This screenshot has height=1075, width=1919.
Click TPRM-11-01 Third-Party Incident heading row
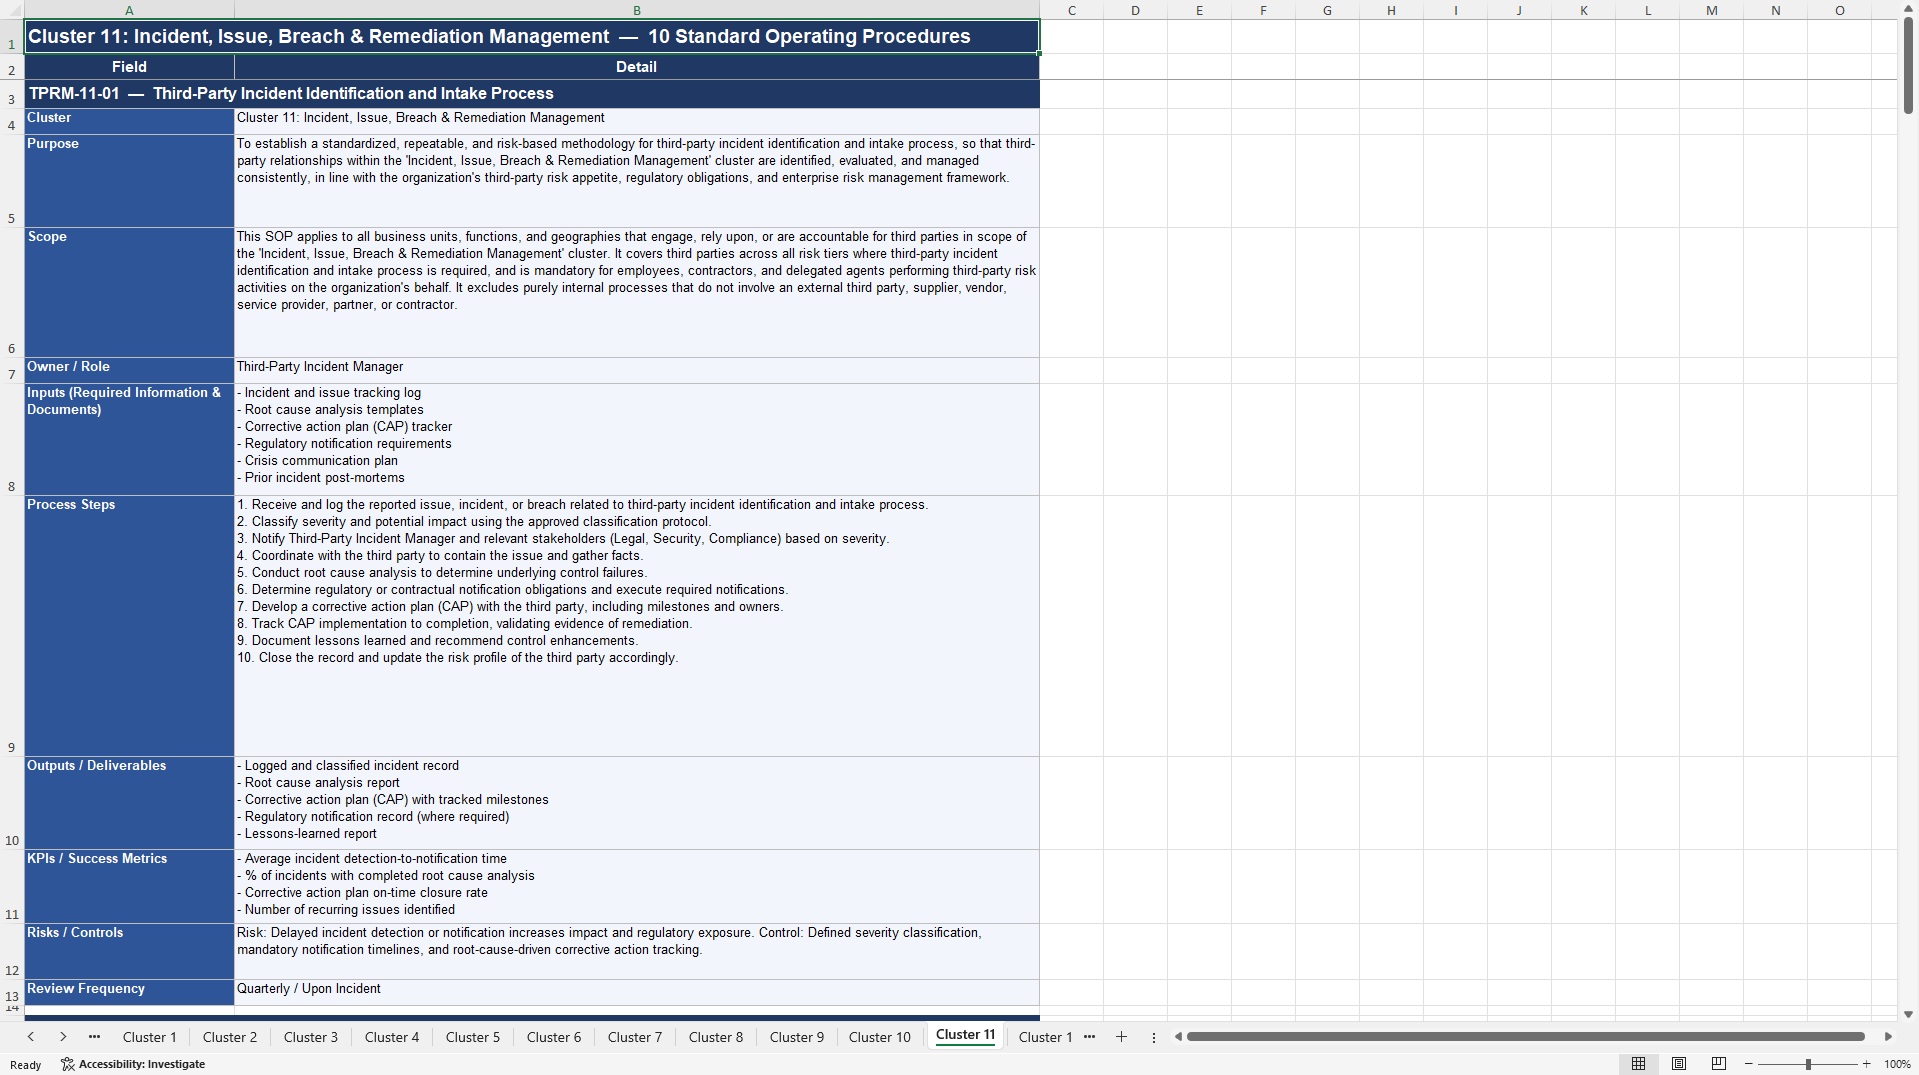pos(532,94)
